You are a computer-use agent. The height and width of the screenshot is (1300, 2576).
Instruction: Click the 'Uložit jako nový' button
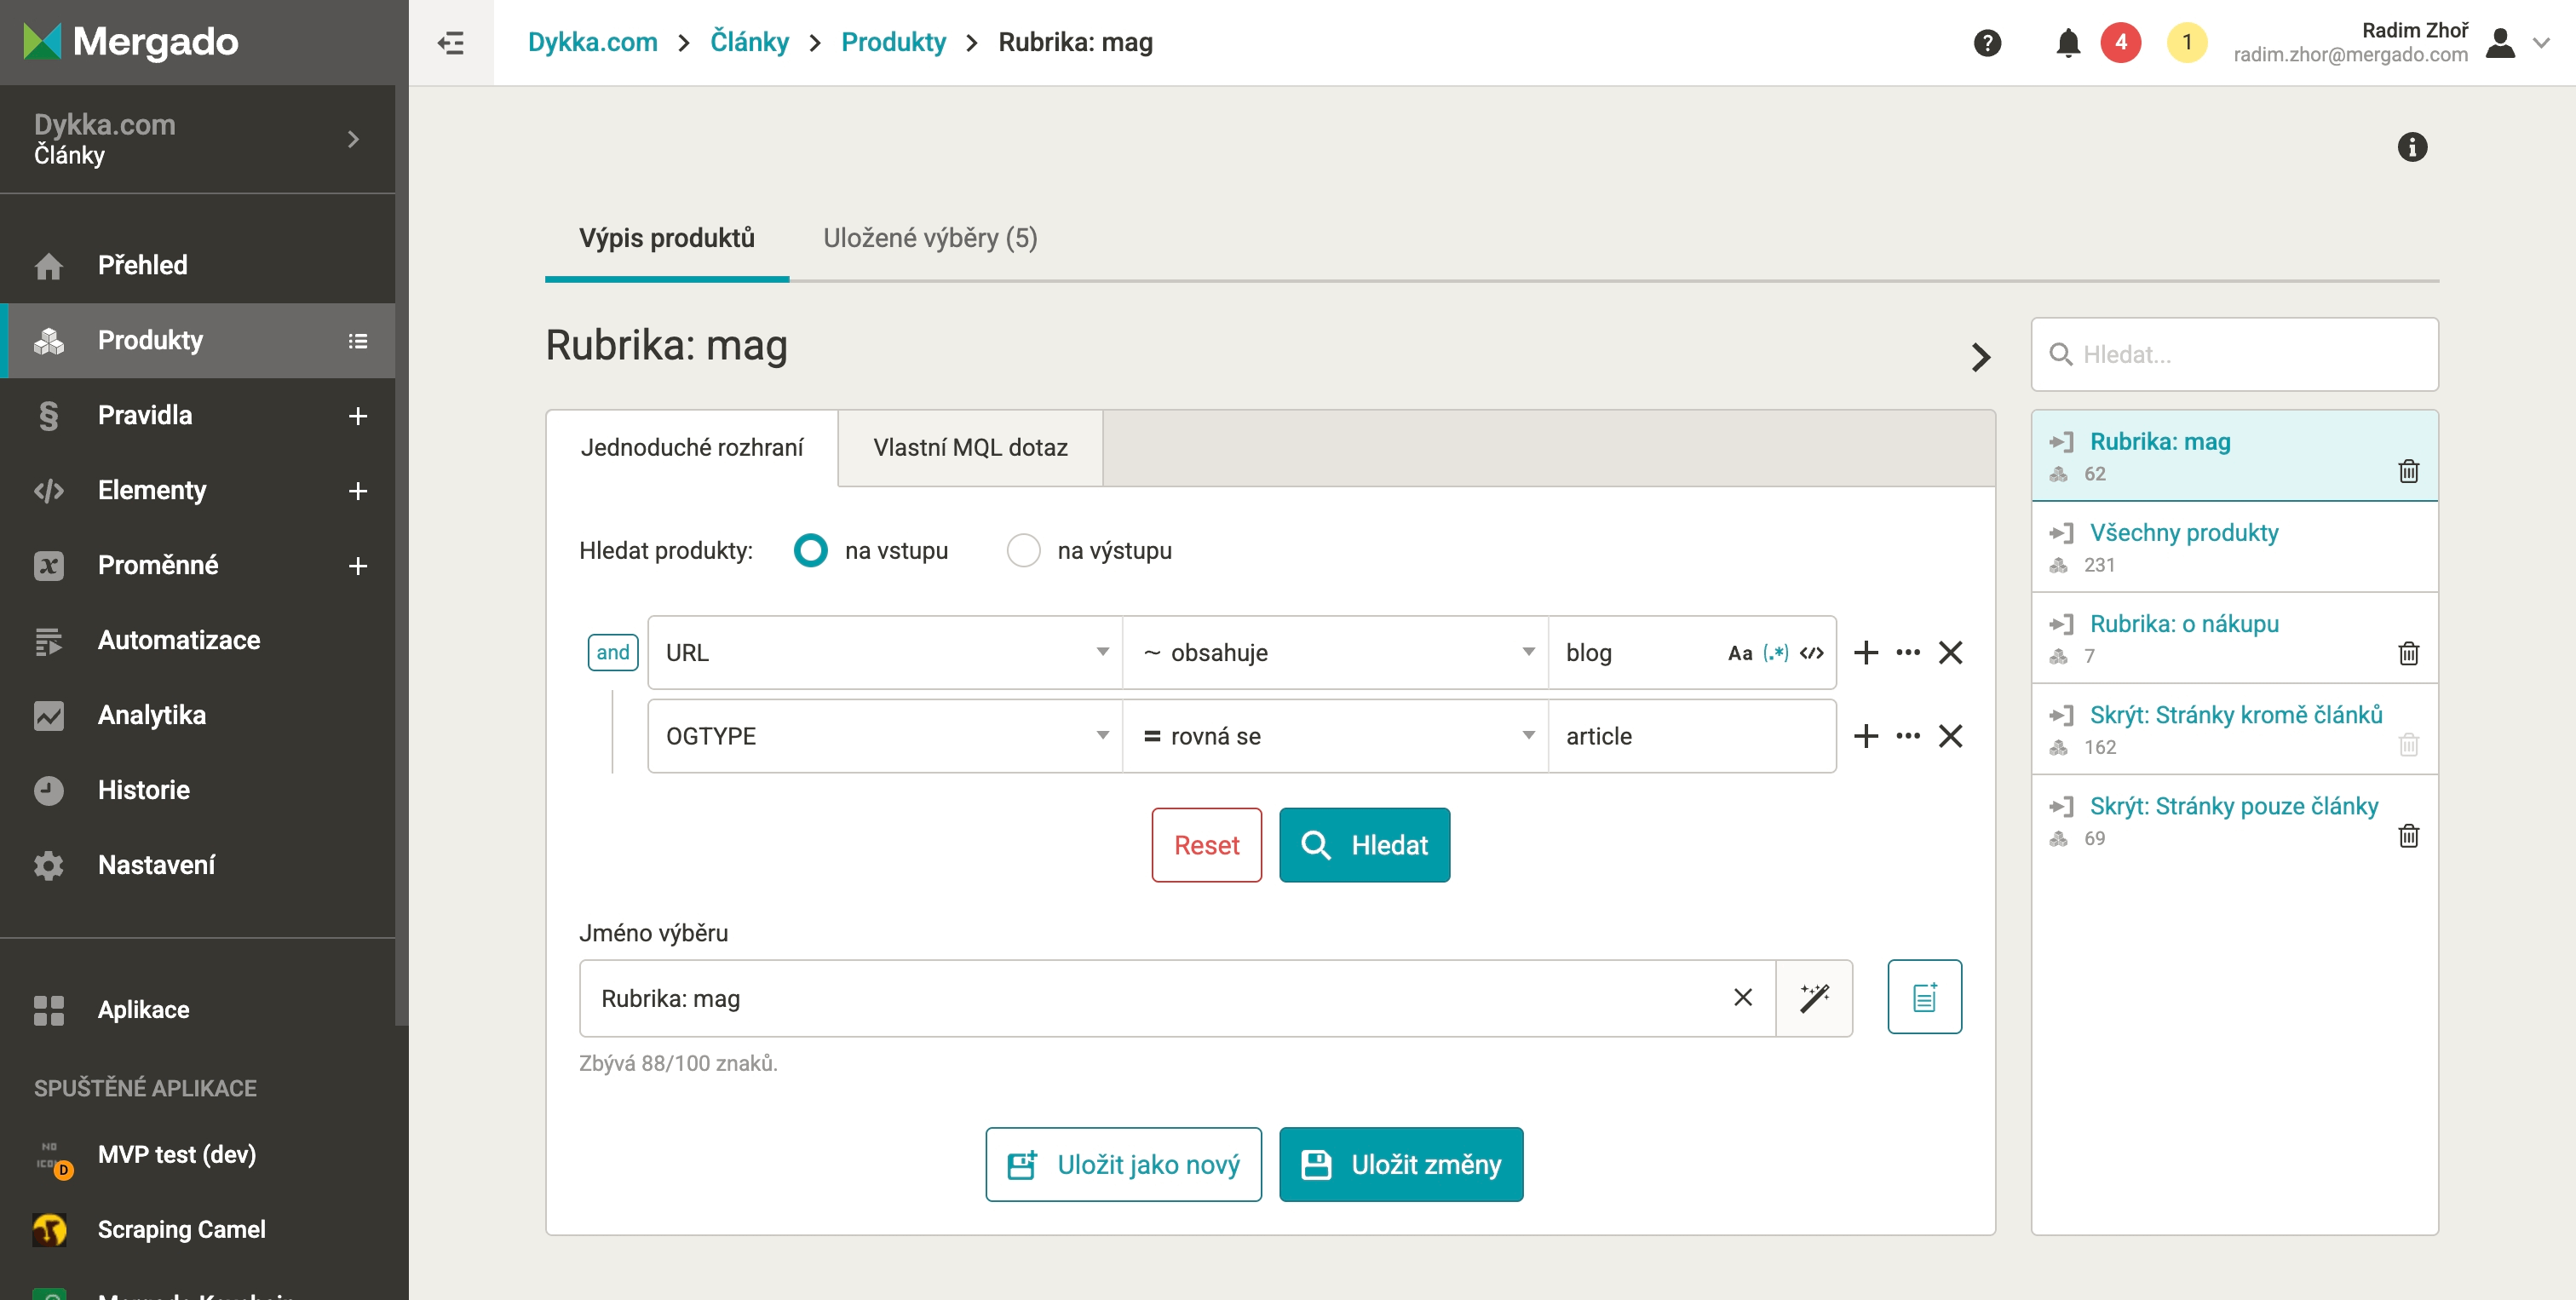click(1123, 1164)
